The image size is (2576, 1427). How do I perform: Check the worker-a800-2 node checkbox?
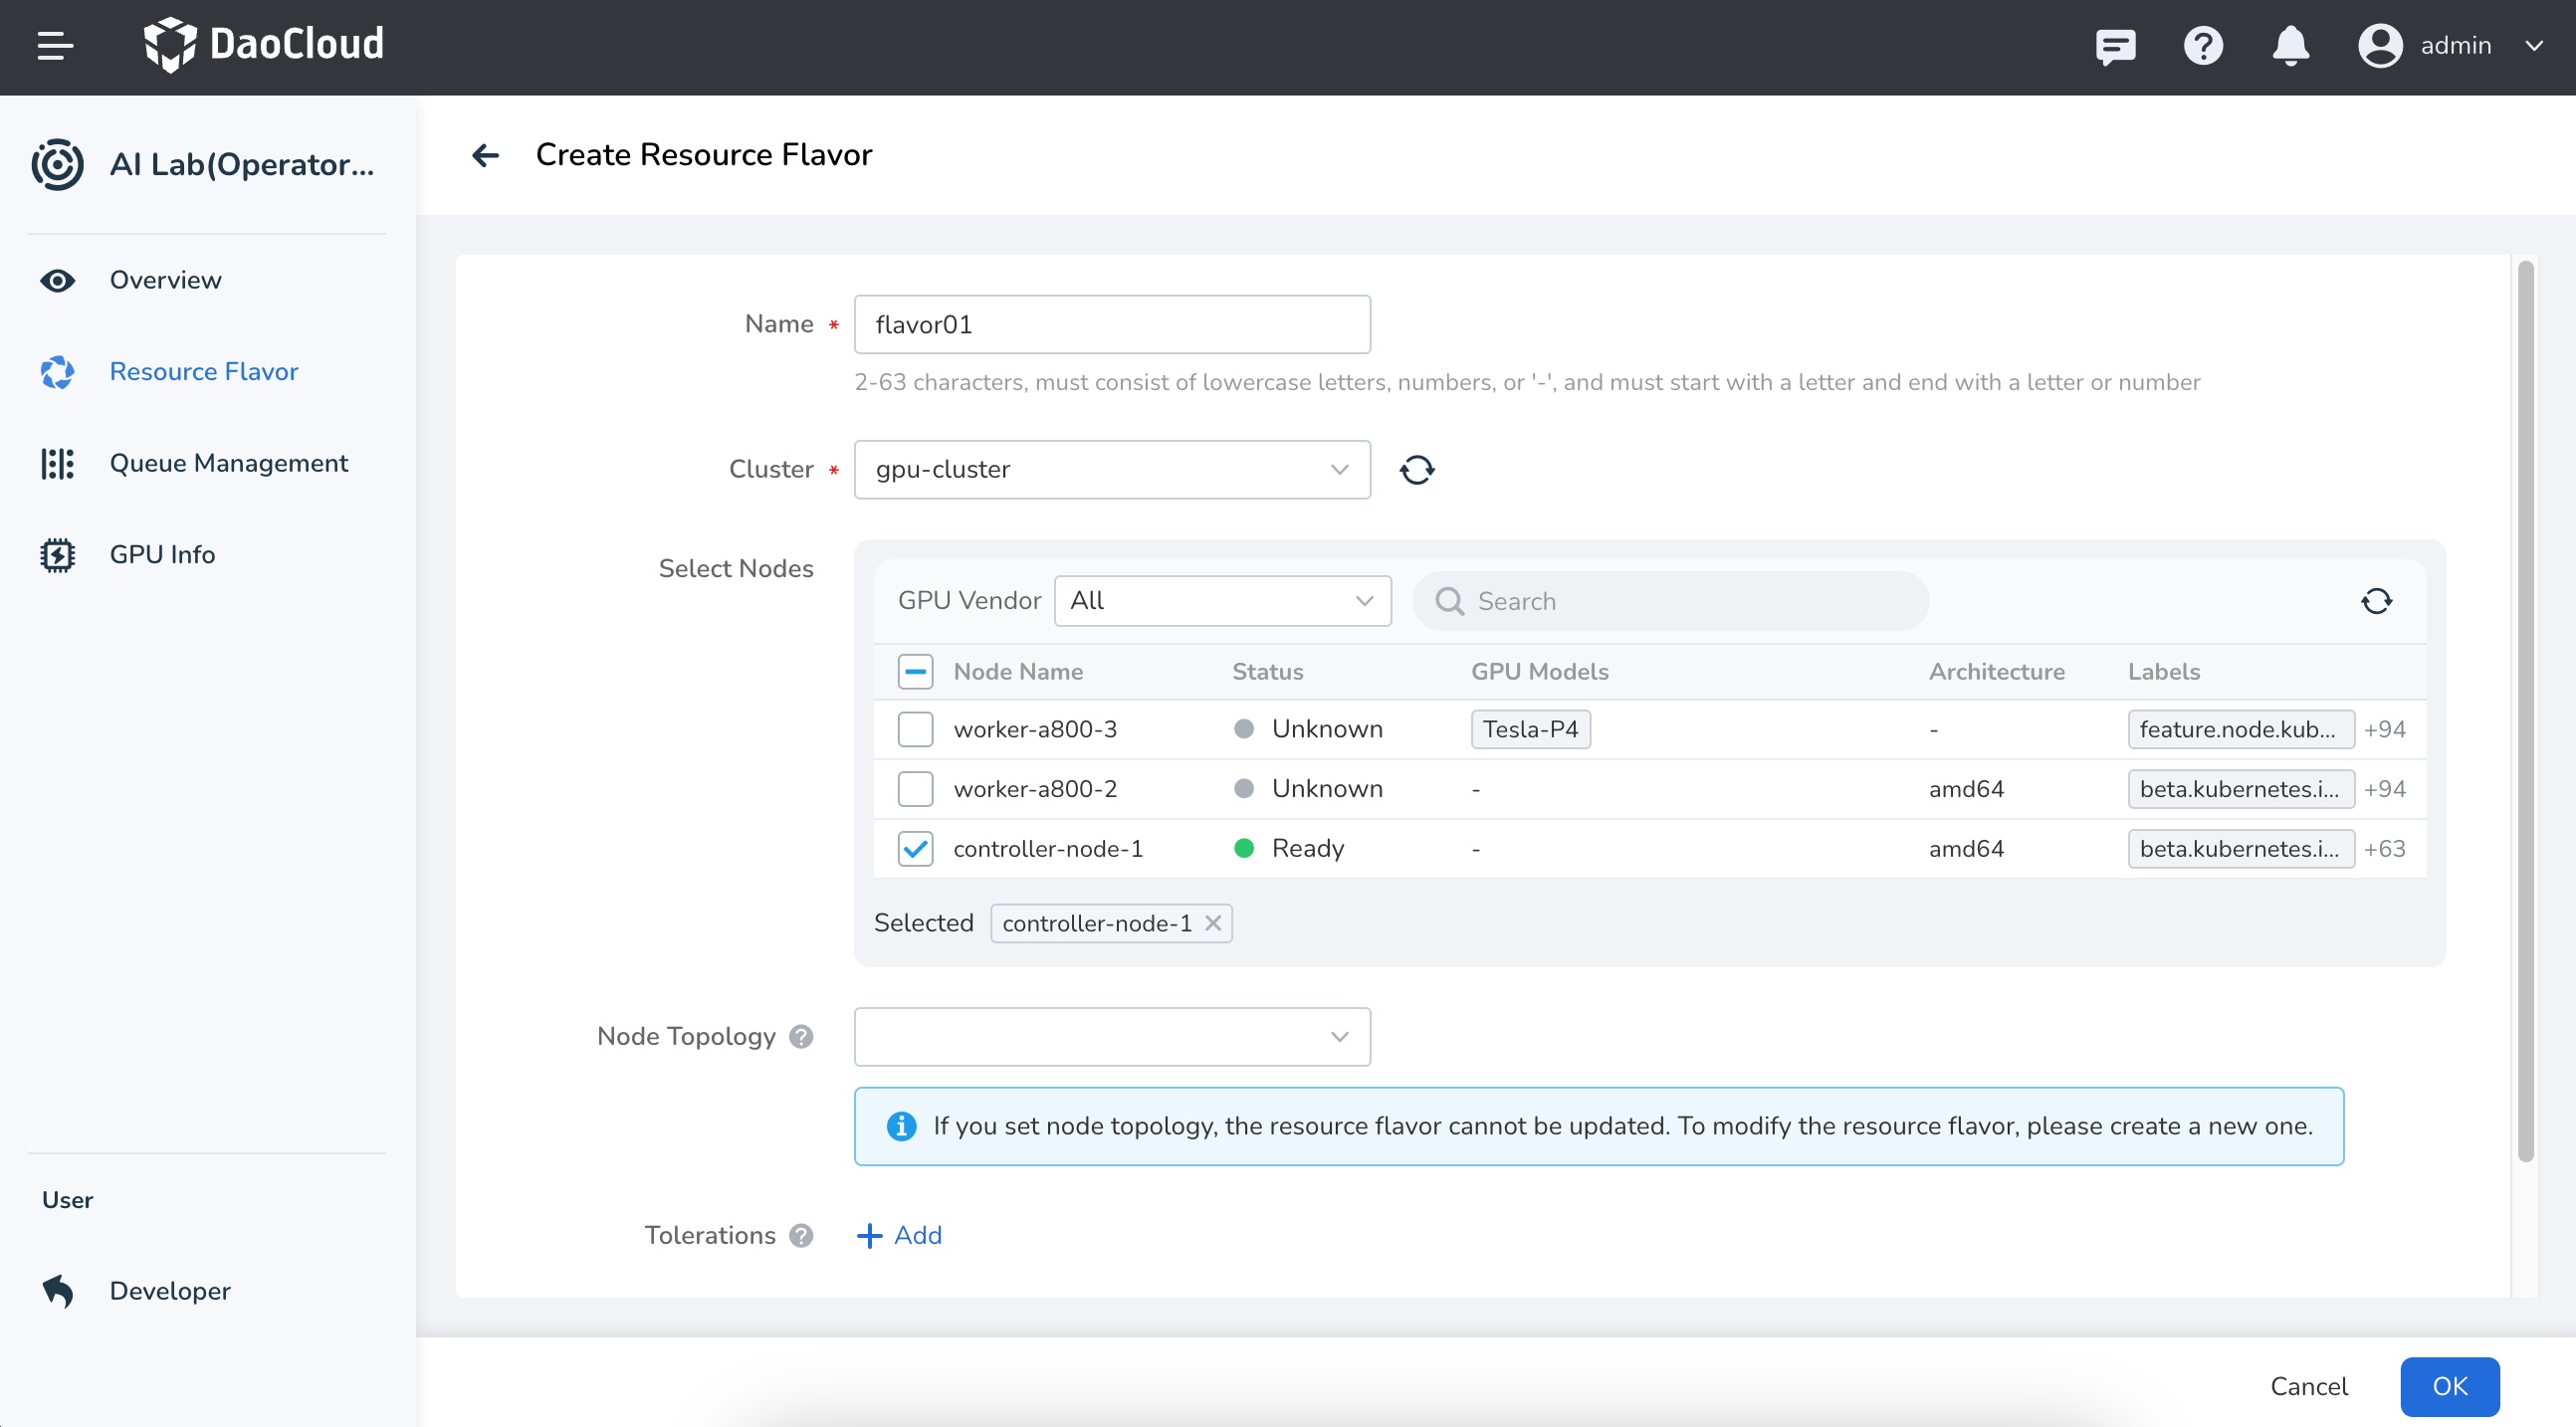(915, 789)
